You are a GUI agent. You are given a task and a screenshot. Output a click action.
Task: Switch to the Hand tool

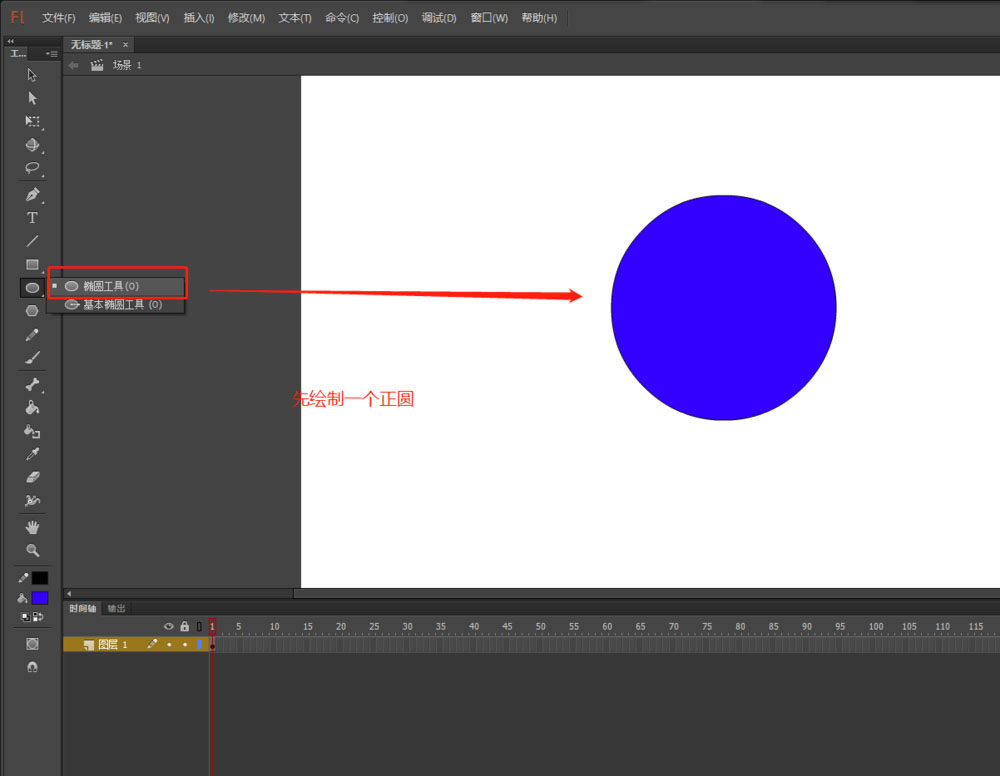point(32,527)
